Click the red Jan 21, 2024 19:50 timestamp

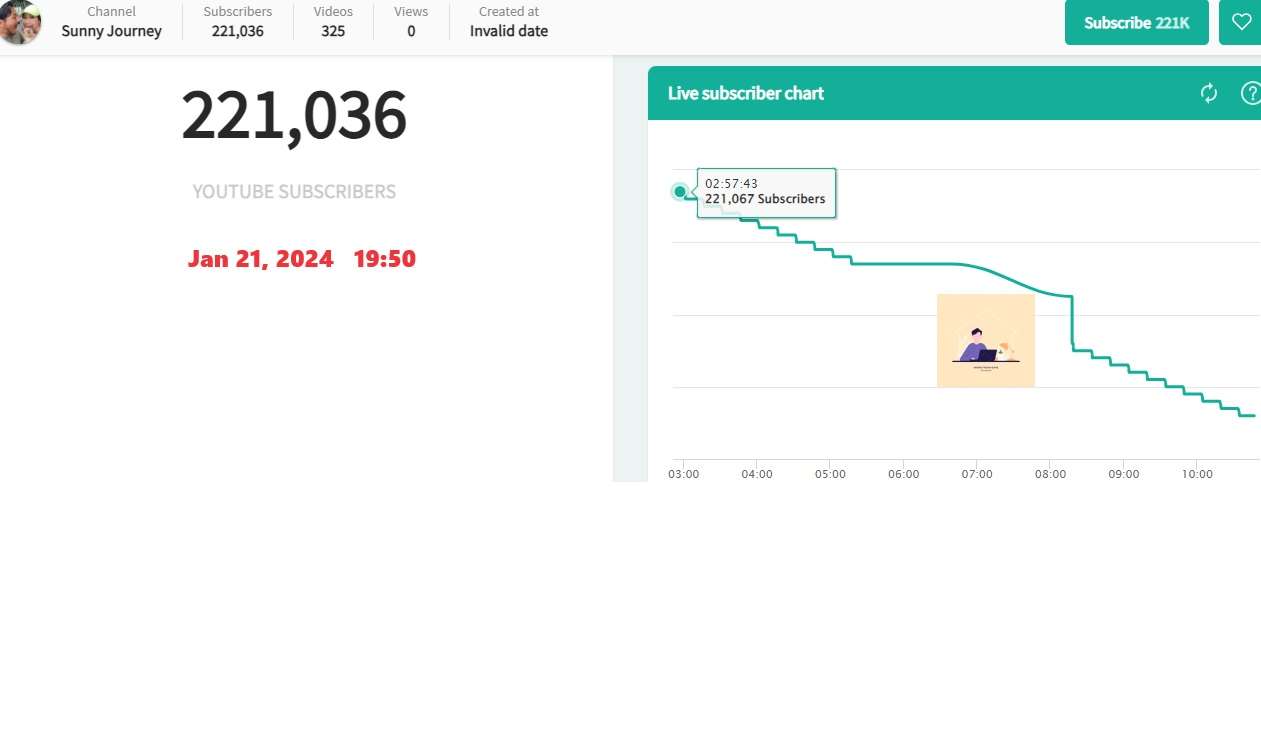point(302,259)
